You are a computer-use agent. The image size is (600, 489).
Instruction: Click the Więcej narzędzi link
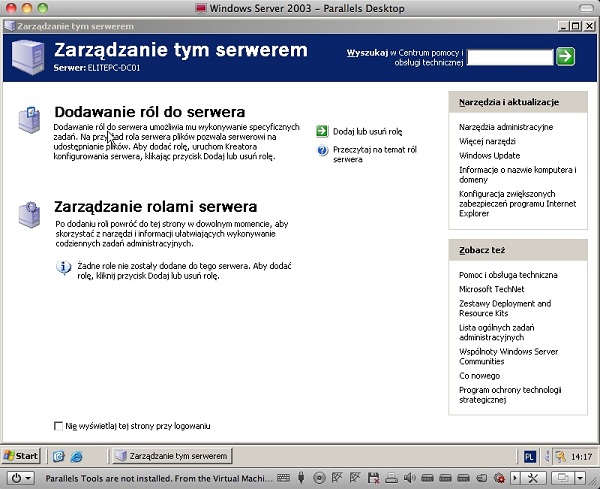[487, 141]
